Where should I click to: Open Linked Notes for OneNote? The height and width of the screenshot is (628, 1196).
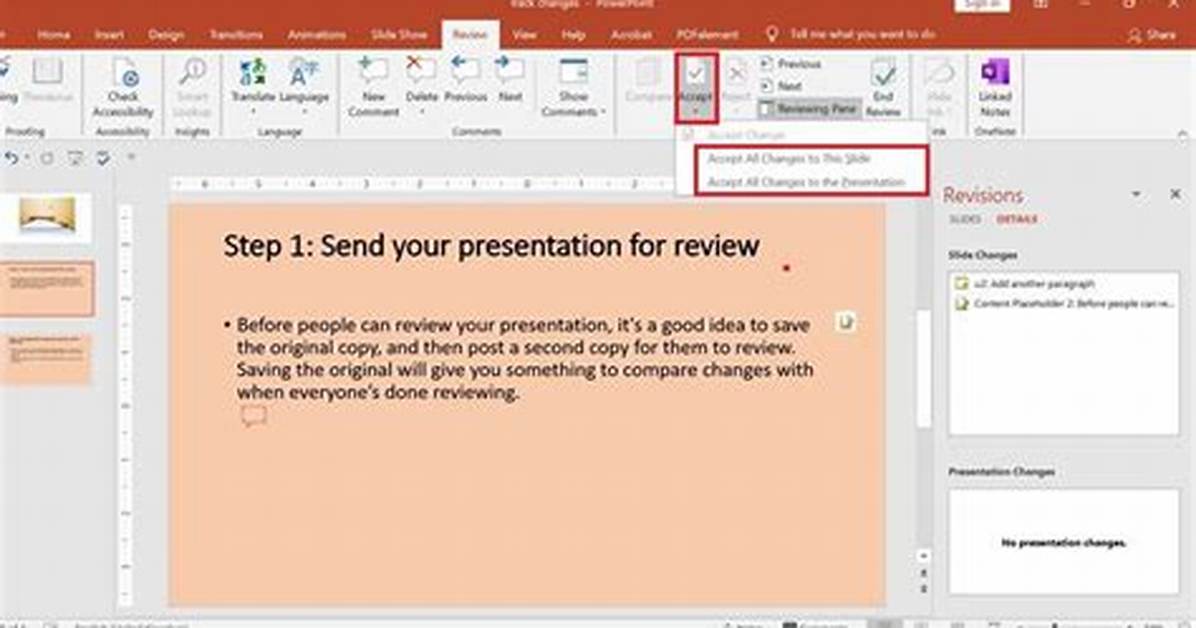(x=995, y=89)
